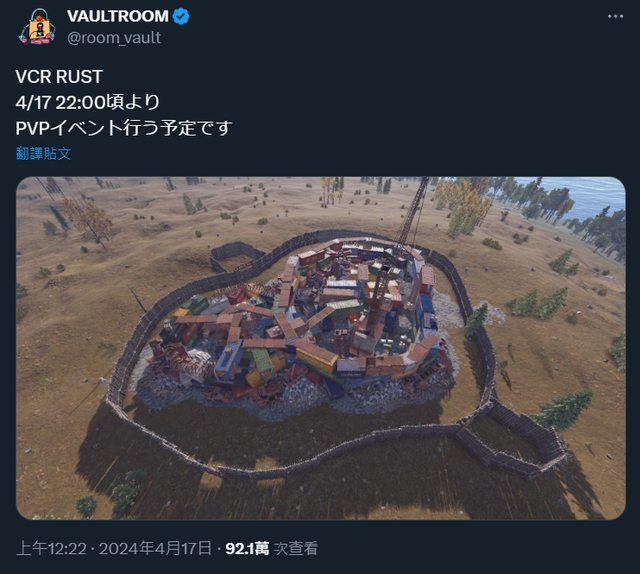Visit the @room_vault handle
The width and height of the screenshot is (640, 574).
pyautogui.click(x=114, y=38)
